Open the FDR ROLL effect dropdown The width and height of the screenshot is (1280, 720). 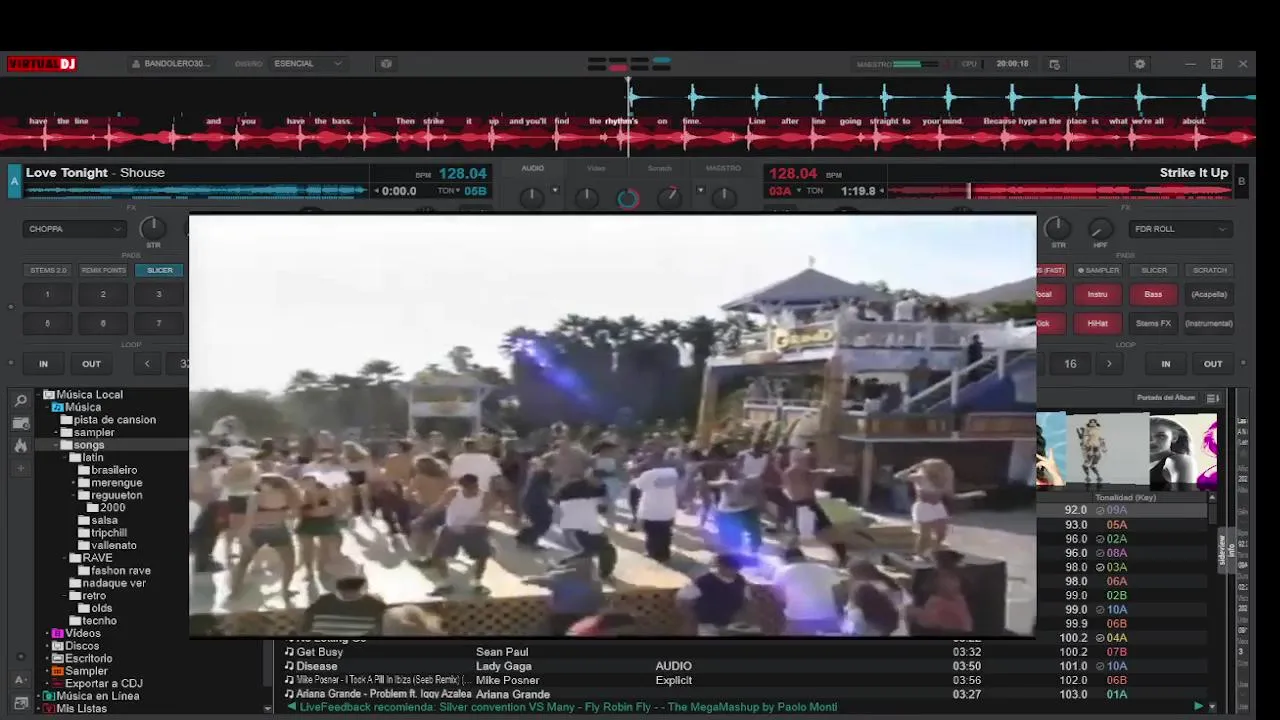pos(1180,229)
